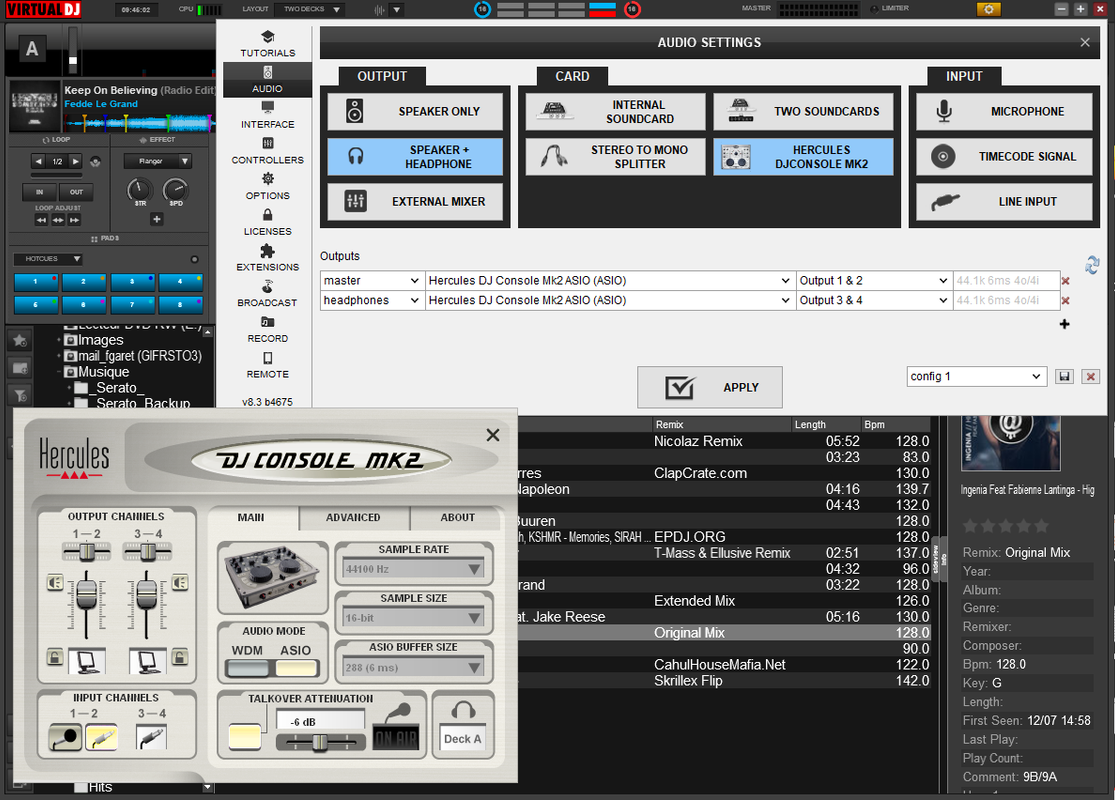Select microphone input for channels 1-2
Screen dimensions: 1115x800
click(65, 737)
